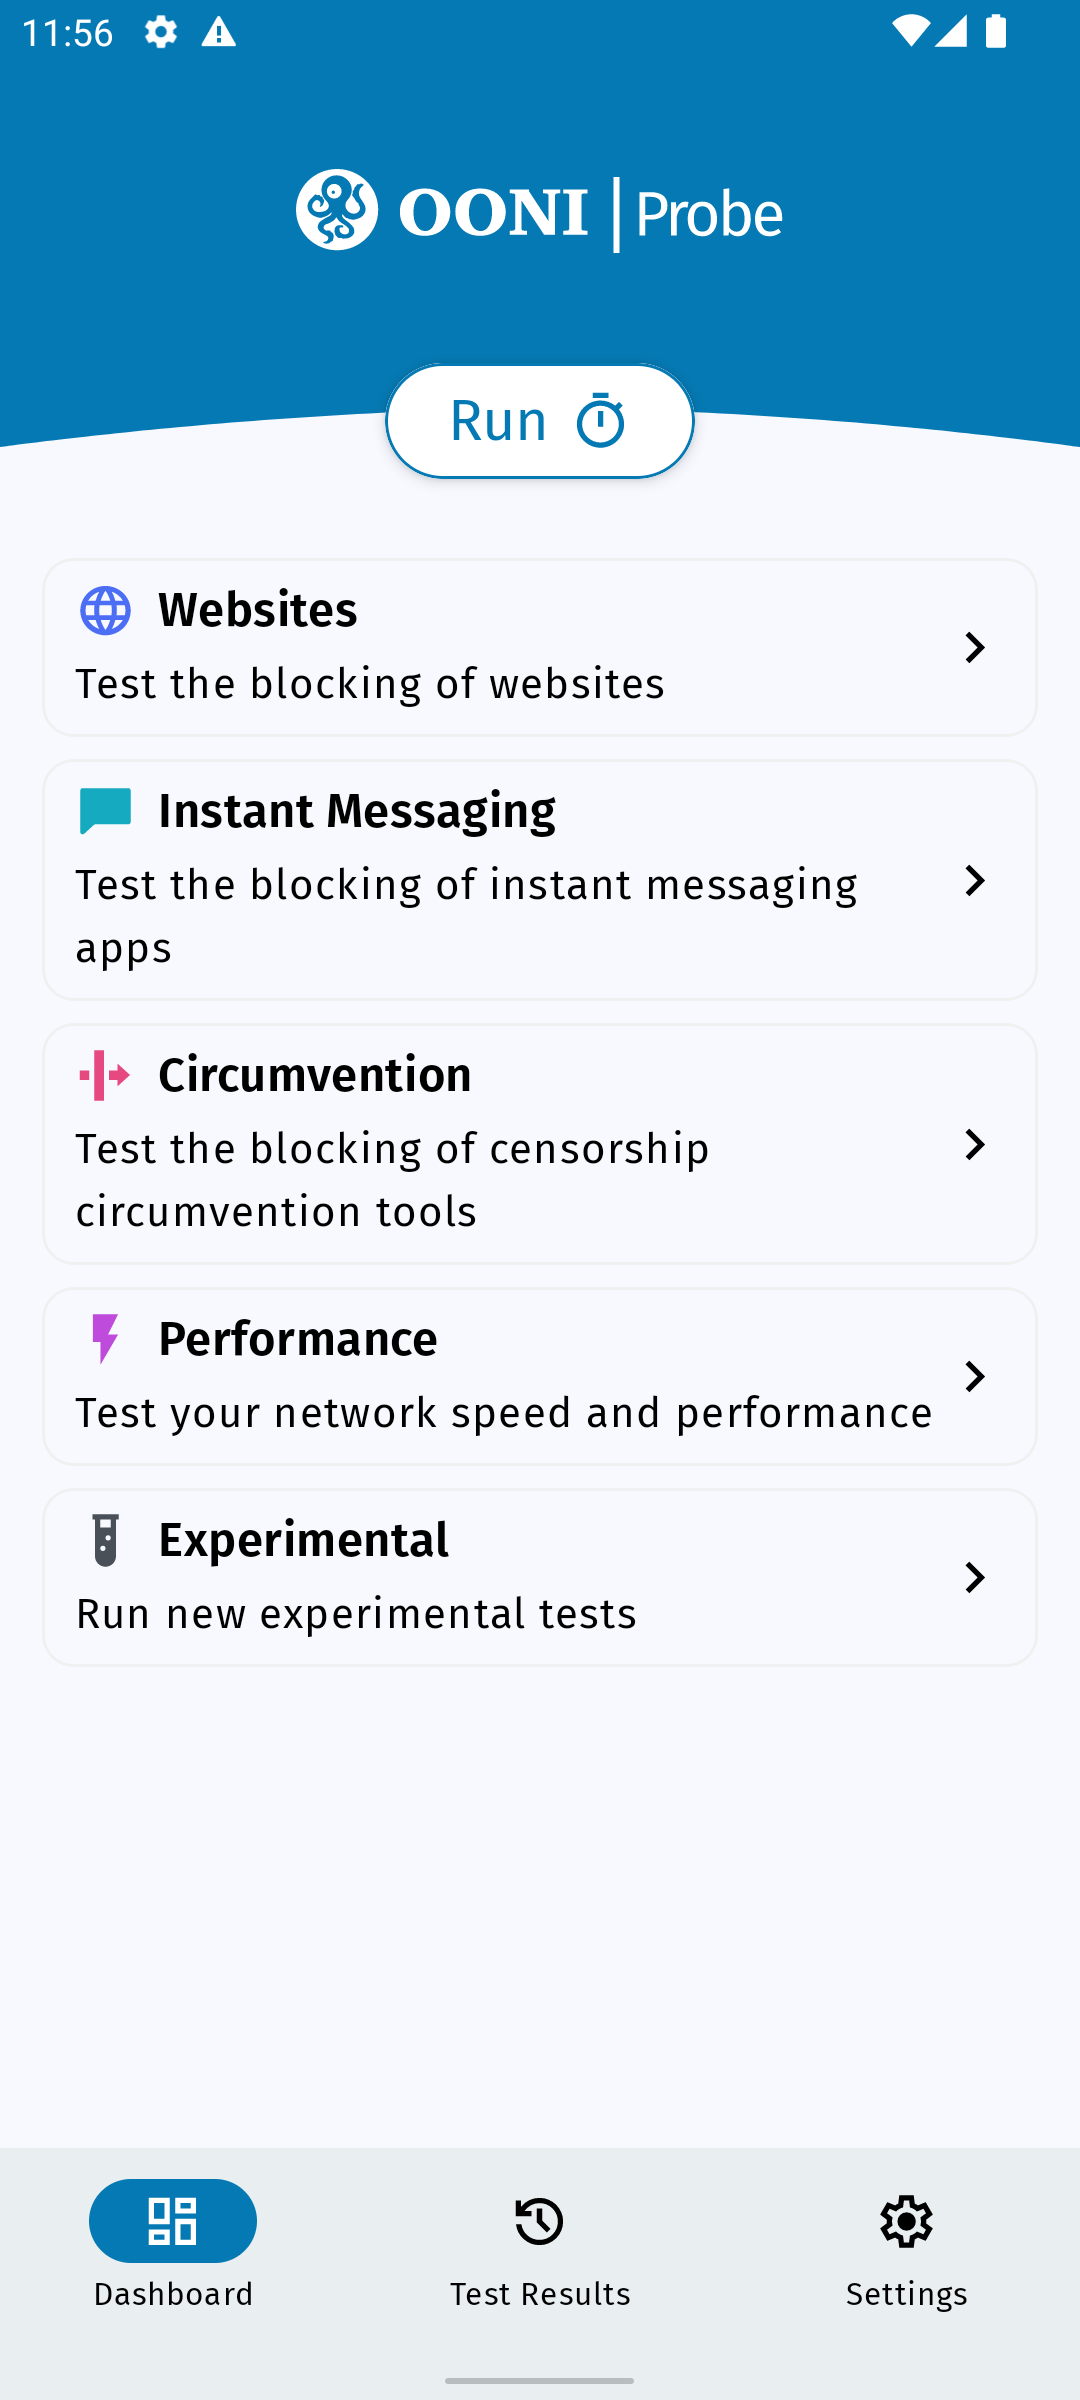Tap the stopwatch icon in Run button

click(x=601, y=421)
